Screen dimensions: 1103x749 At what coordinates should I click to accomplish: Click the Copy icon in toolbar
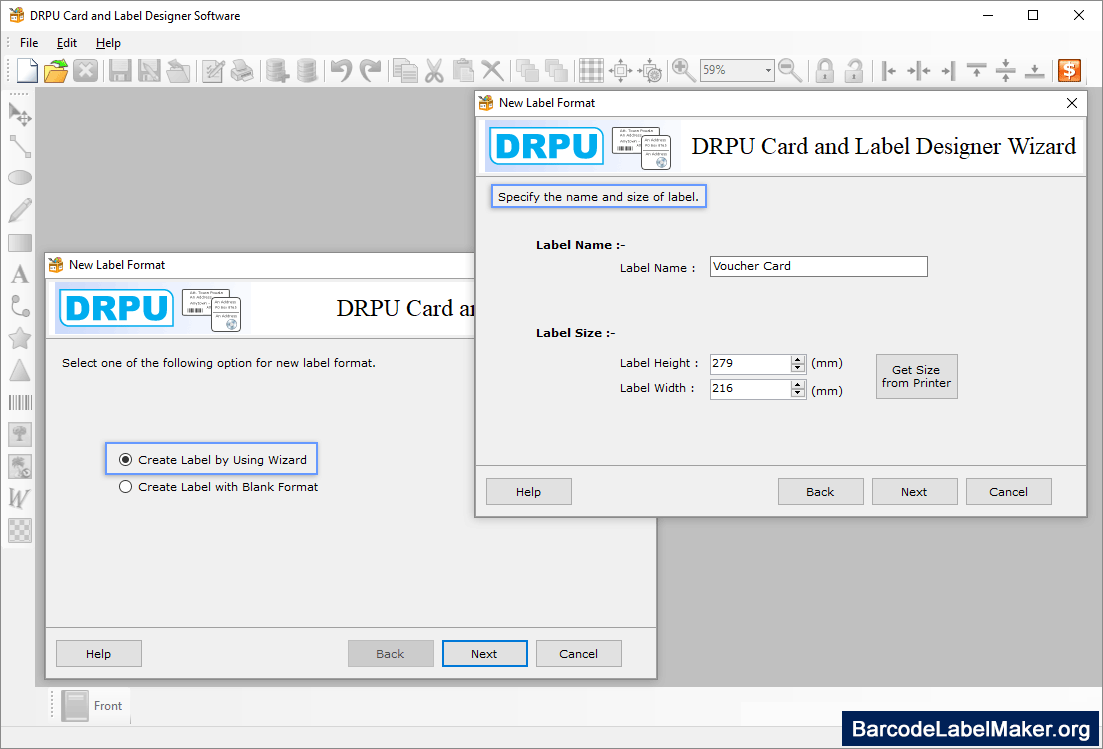[405, 70]
